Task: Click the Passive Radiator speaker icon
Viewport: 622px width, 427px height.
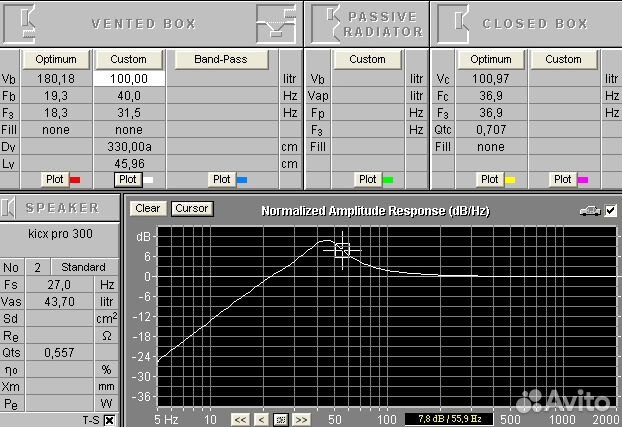Action: [x=325, y=21]
